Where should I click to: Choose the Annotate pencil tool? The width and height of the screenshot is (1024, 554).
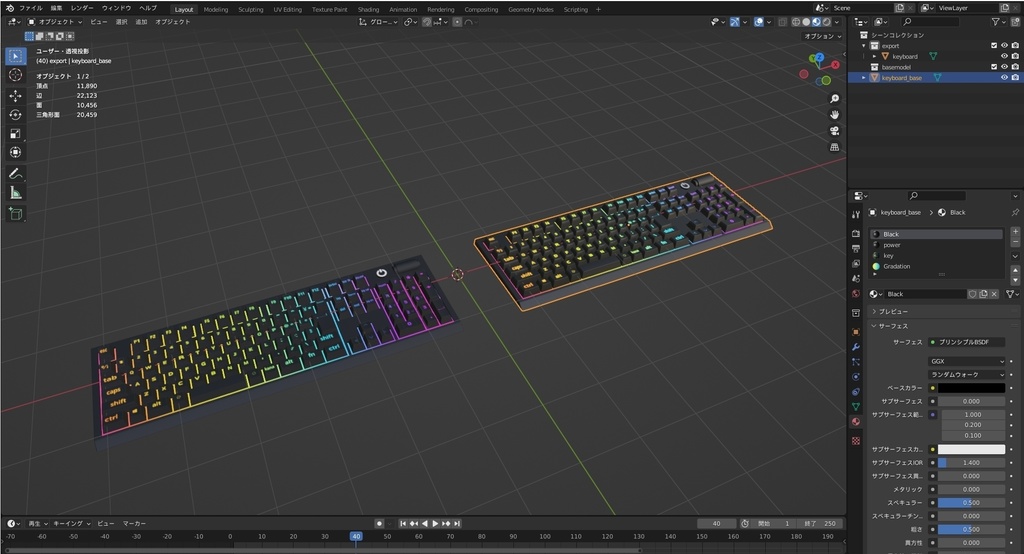point(16,174)
